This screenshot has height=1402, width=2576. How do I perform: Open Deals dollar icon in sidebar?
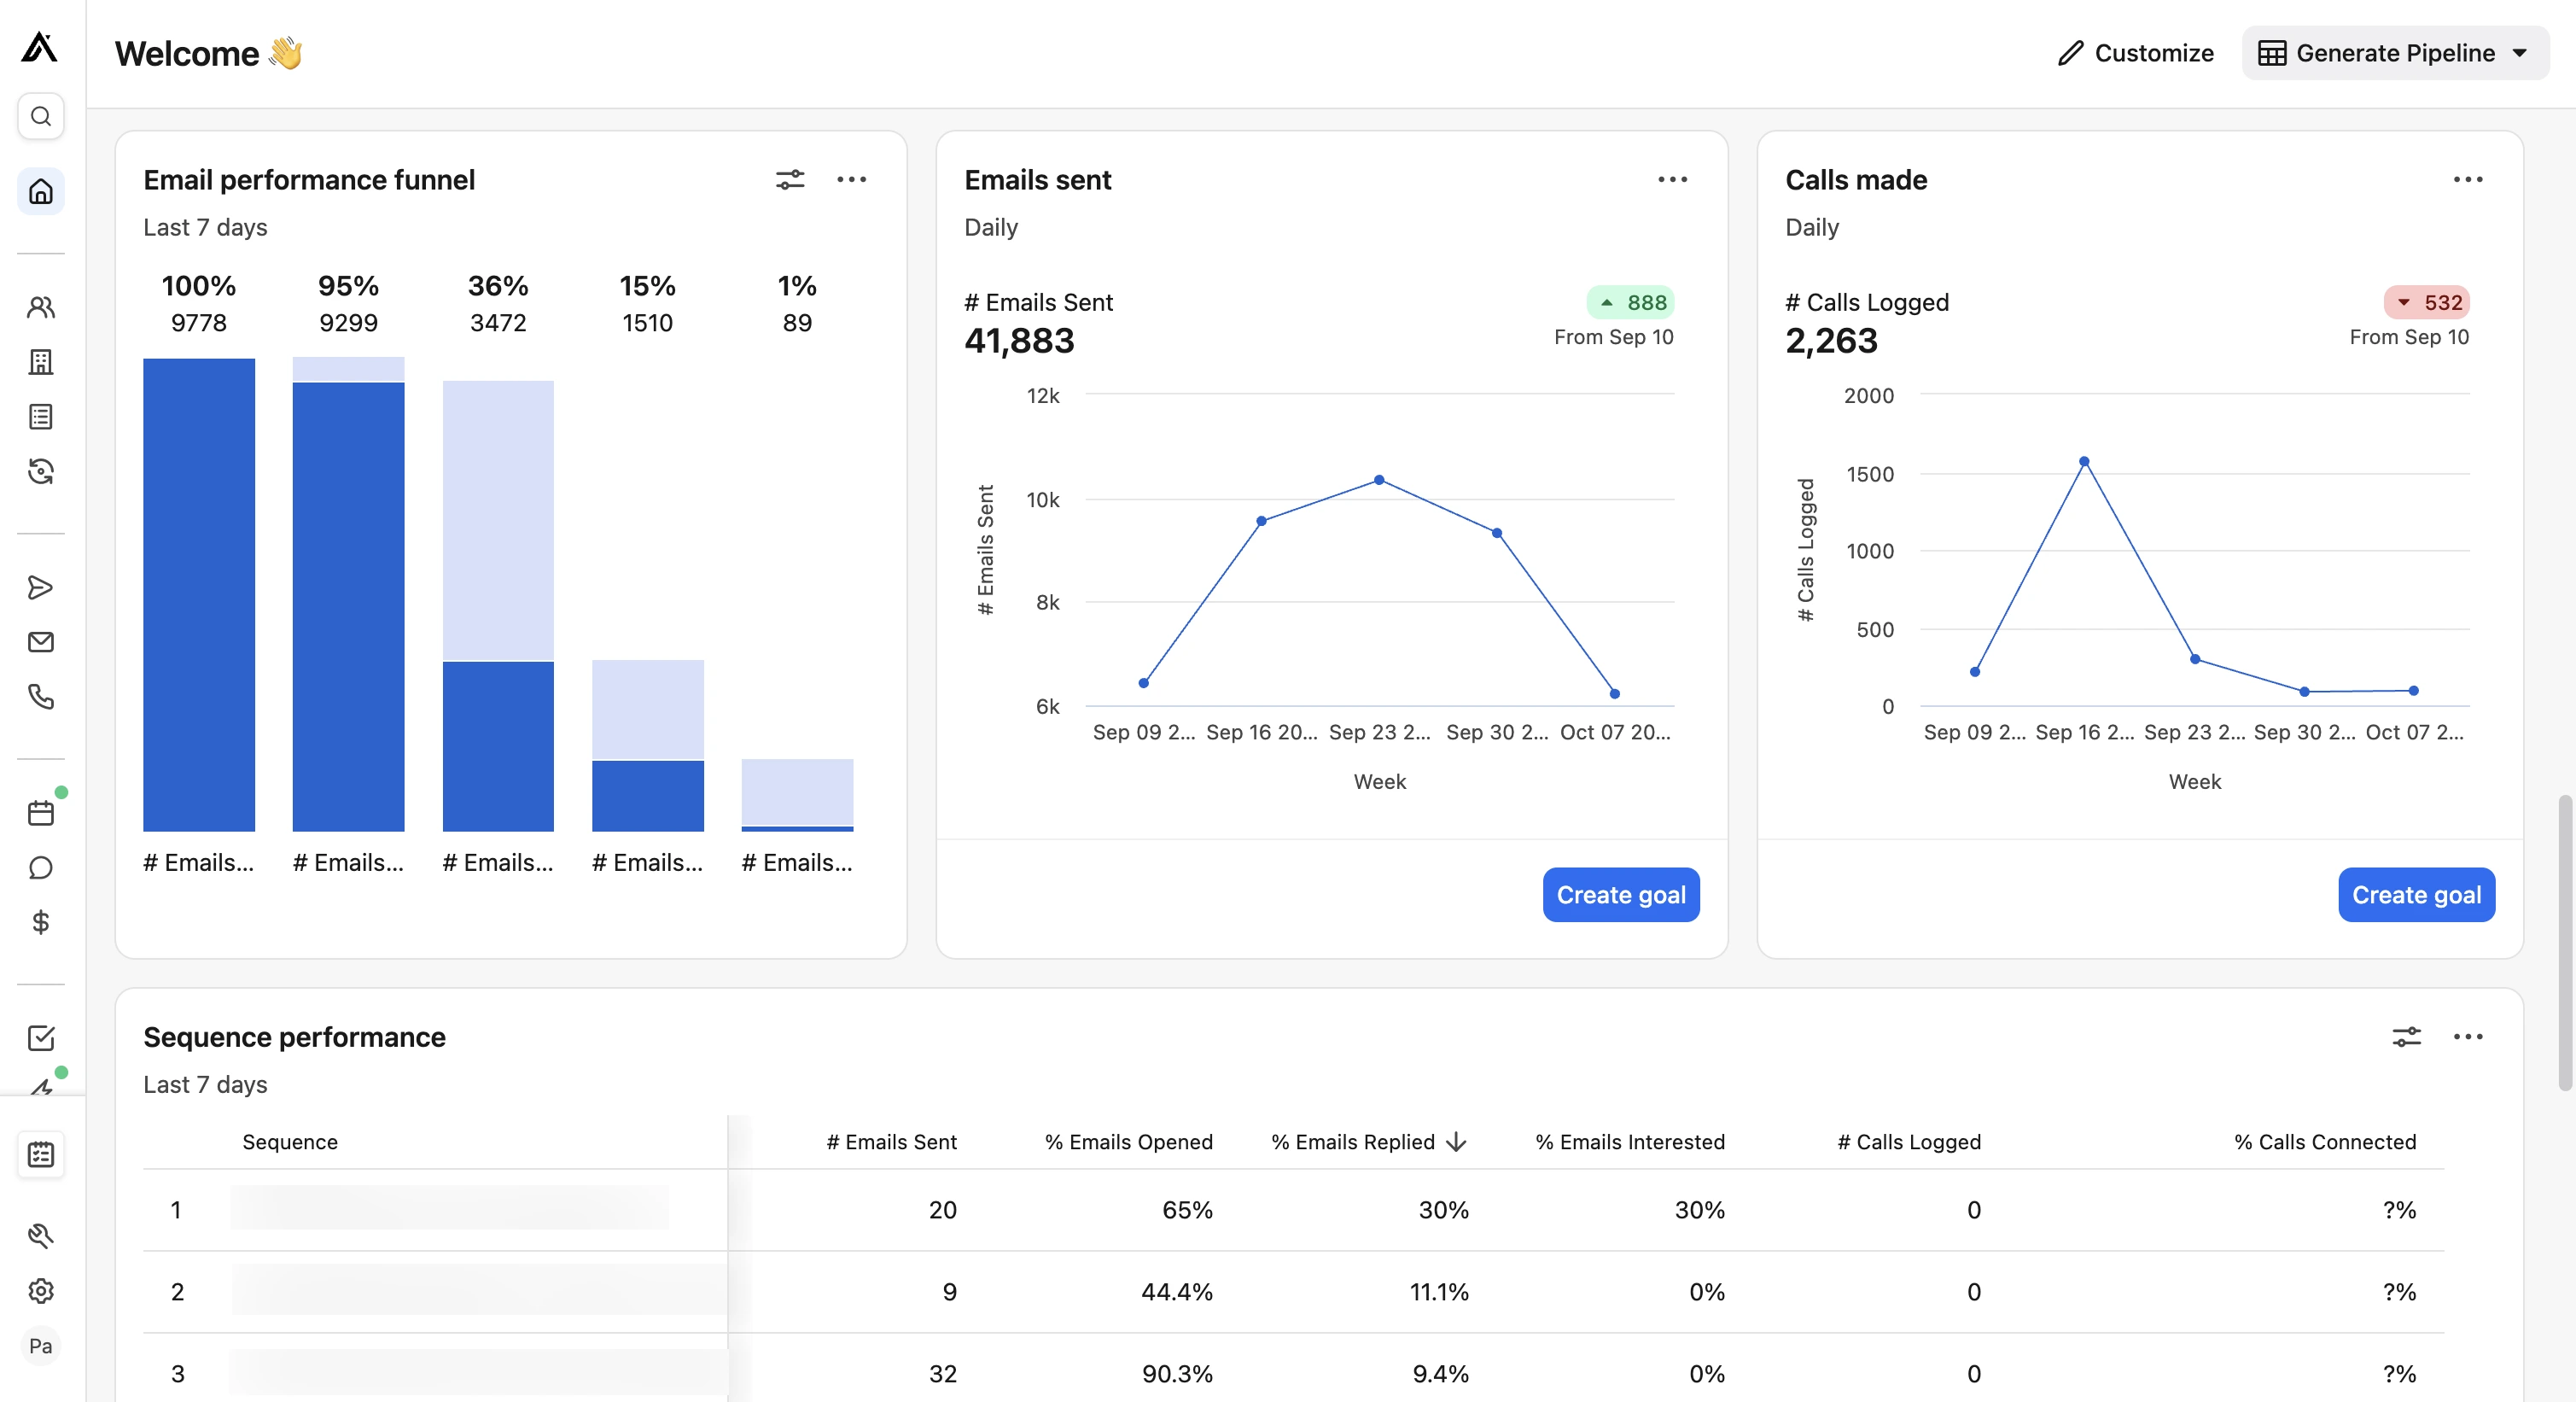point(41,922)
